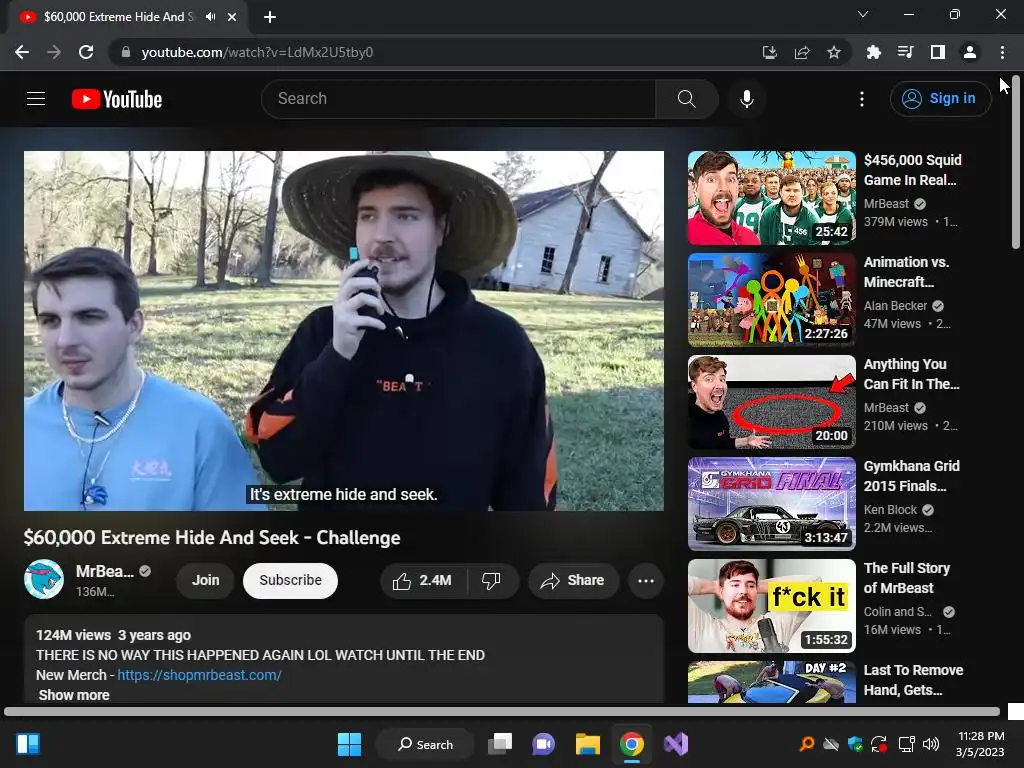The image size is (1024, 768).
Task: Bookmark this page with star
Action: coord(833,52)
